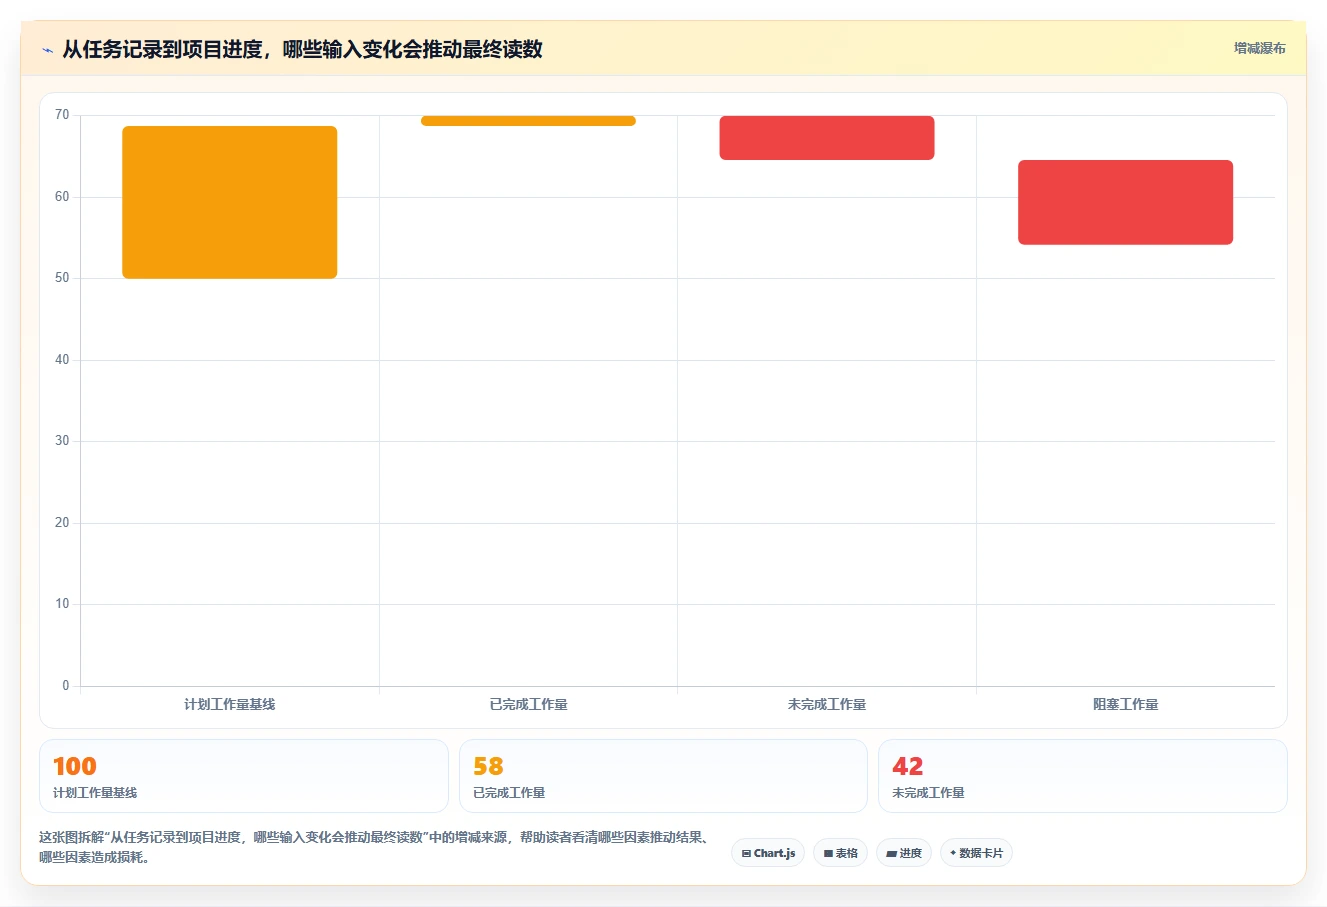
Task: Click the Chart.js tag chip
Action: (768, 853)
